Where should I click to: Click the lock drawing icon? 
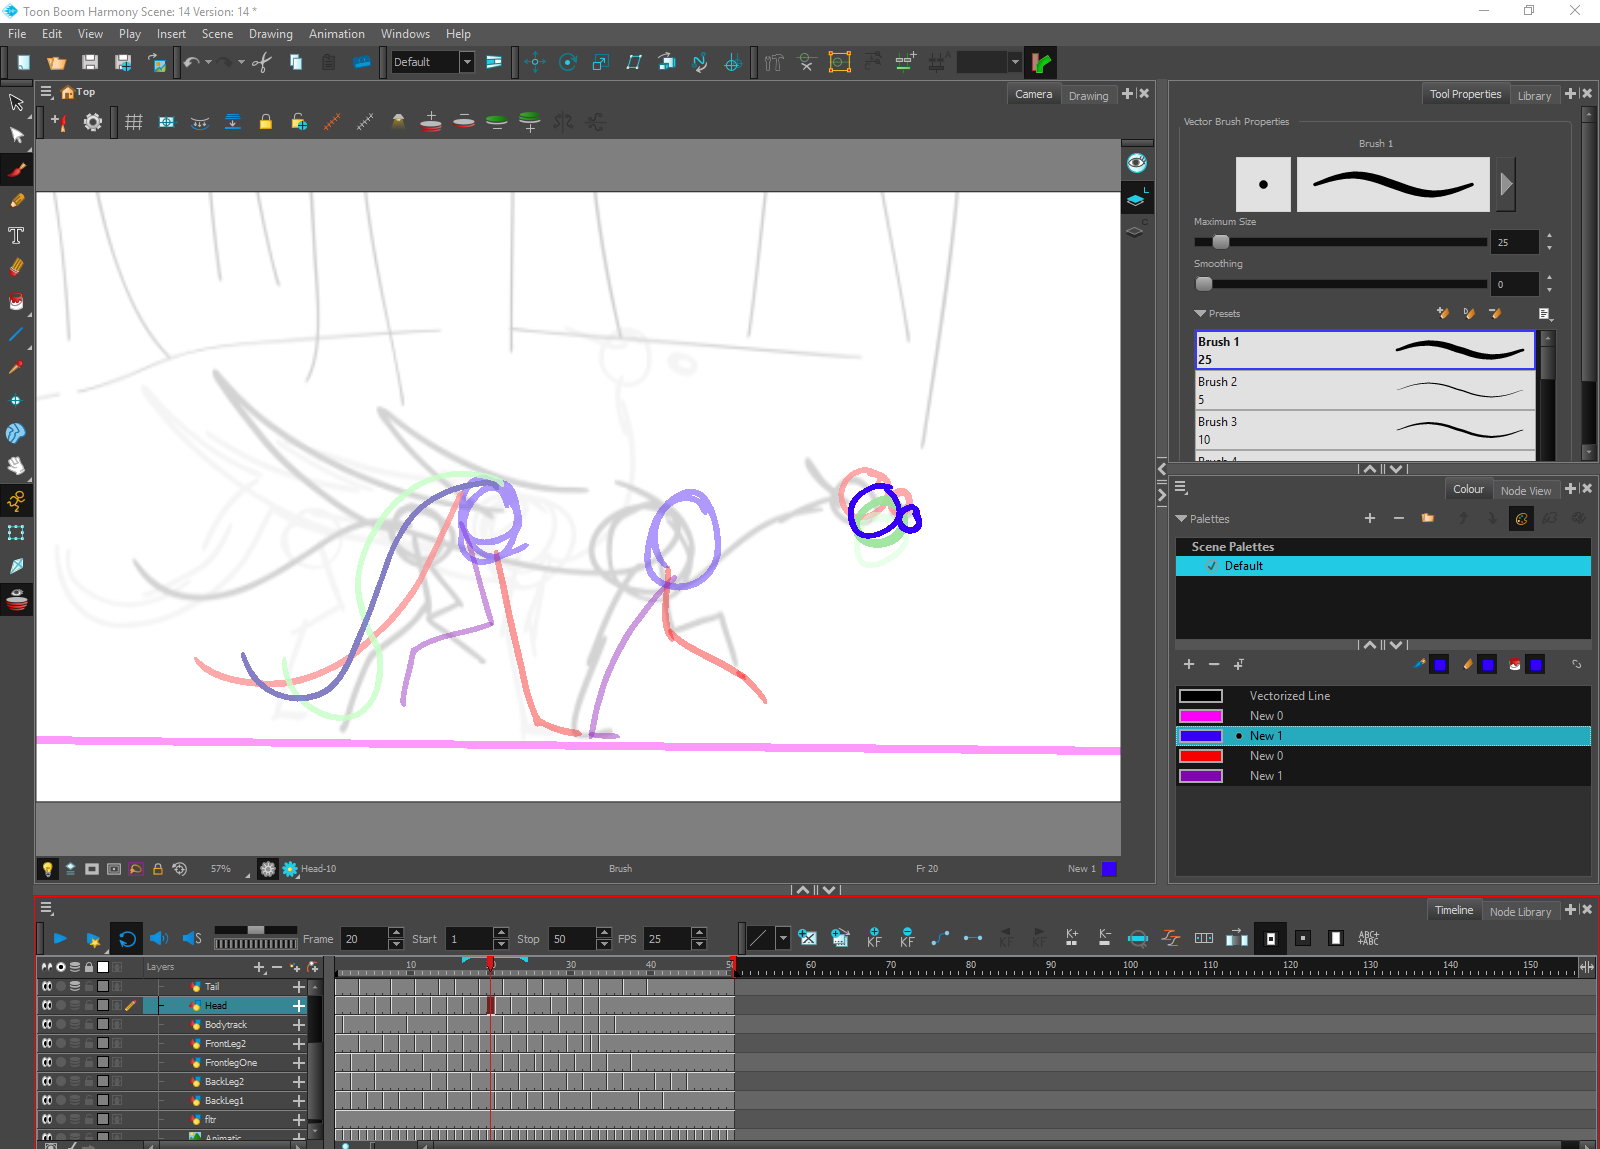pyautogui.click(x=266, y=122)
